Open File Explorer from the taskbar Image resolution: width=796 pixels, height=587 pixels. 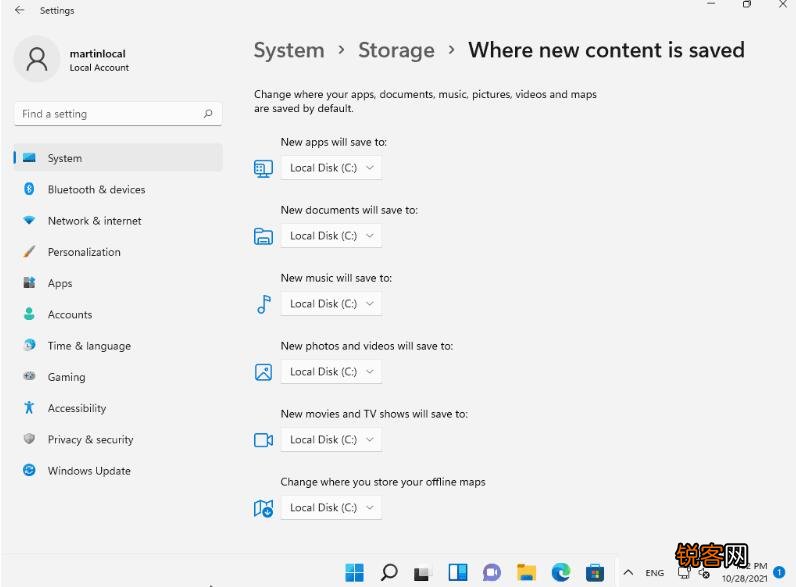[526, 572]
